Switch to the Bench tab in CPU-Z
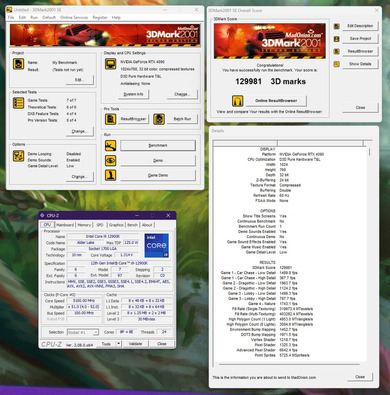 point(132,225)
